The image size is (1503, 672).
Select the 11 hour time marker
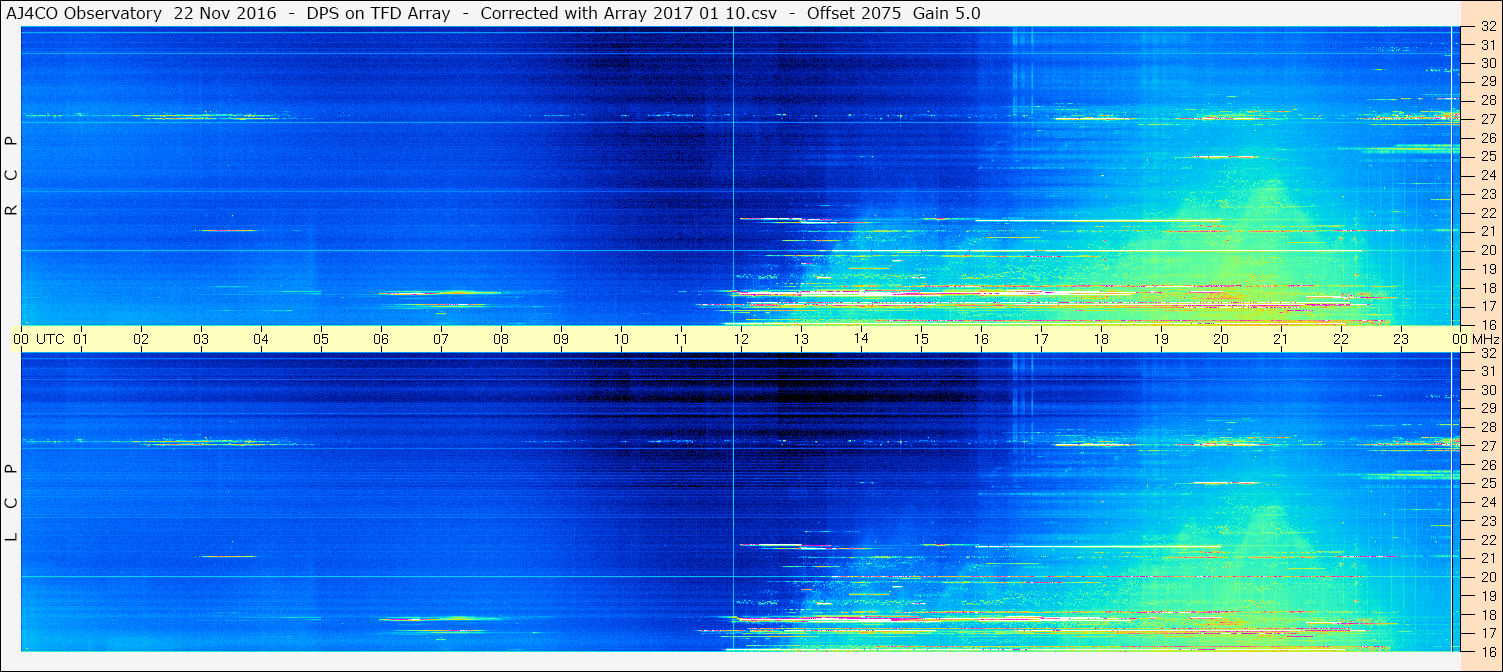pyautogui.click(x=681, y=339)
